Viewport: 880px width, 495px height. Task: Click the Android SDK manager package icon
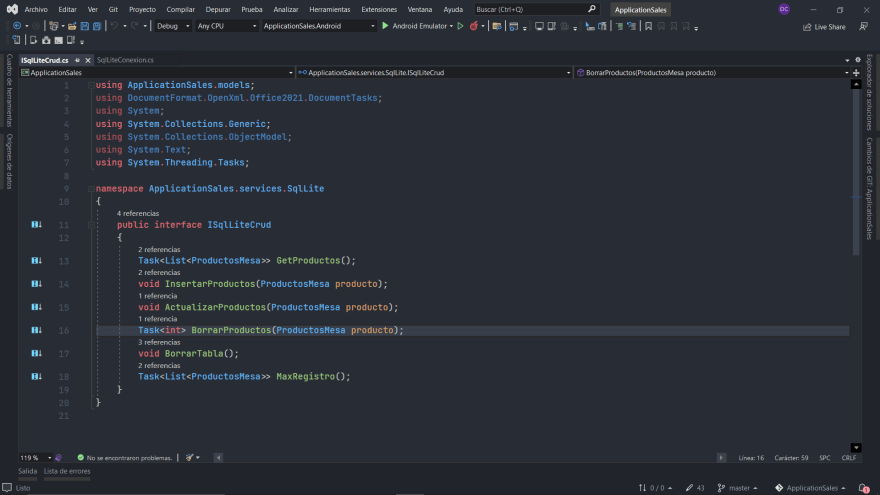(x=46, y=40)
